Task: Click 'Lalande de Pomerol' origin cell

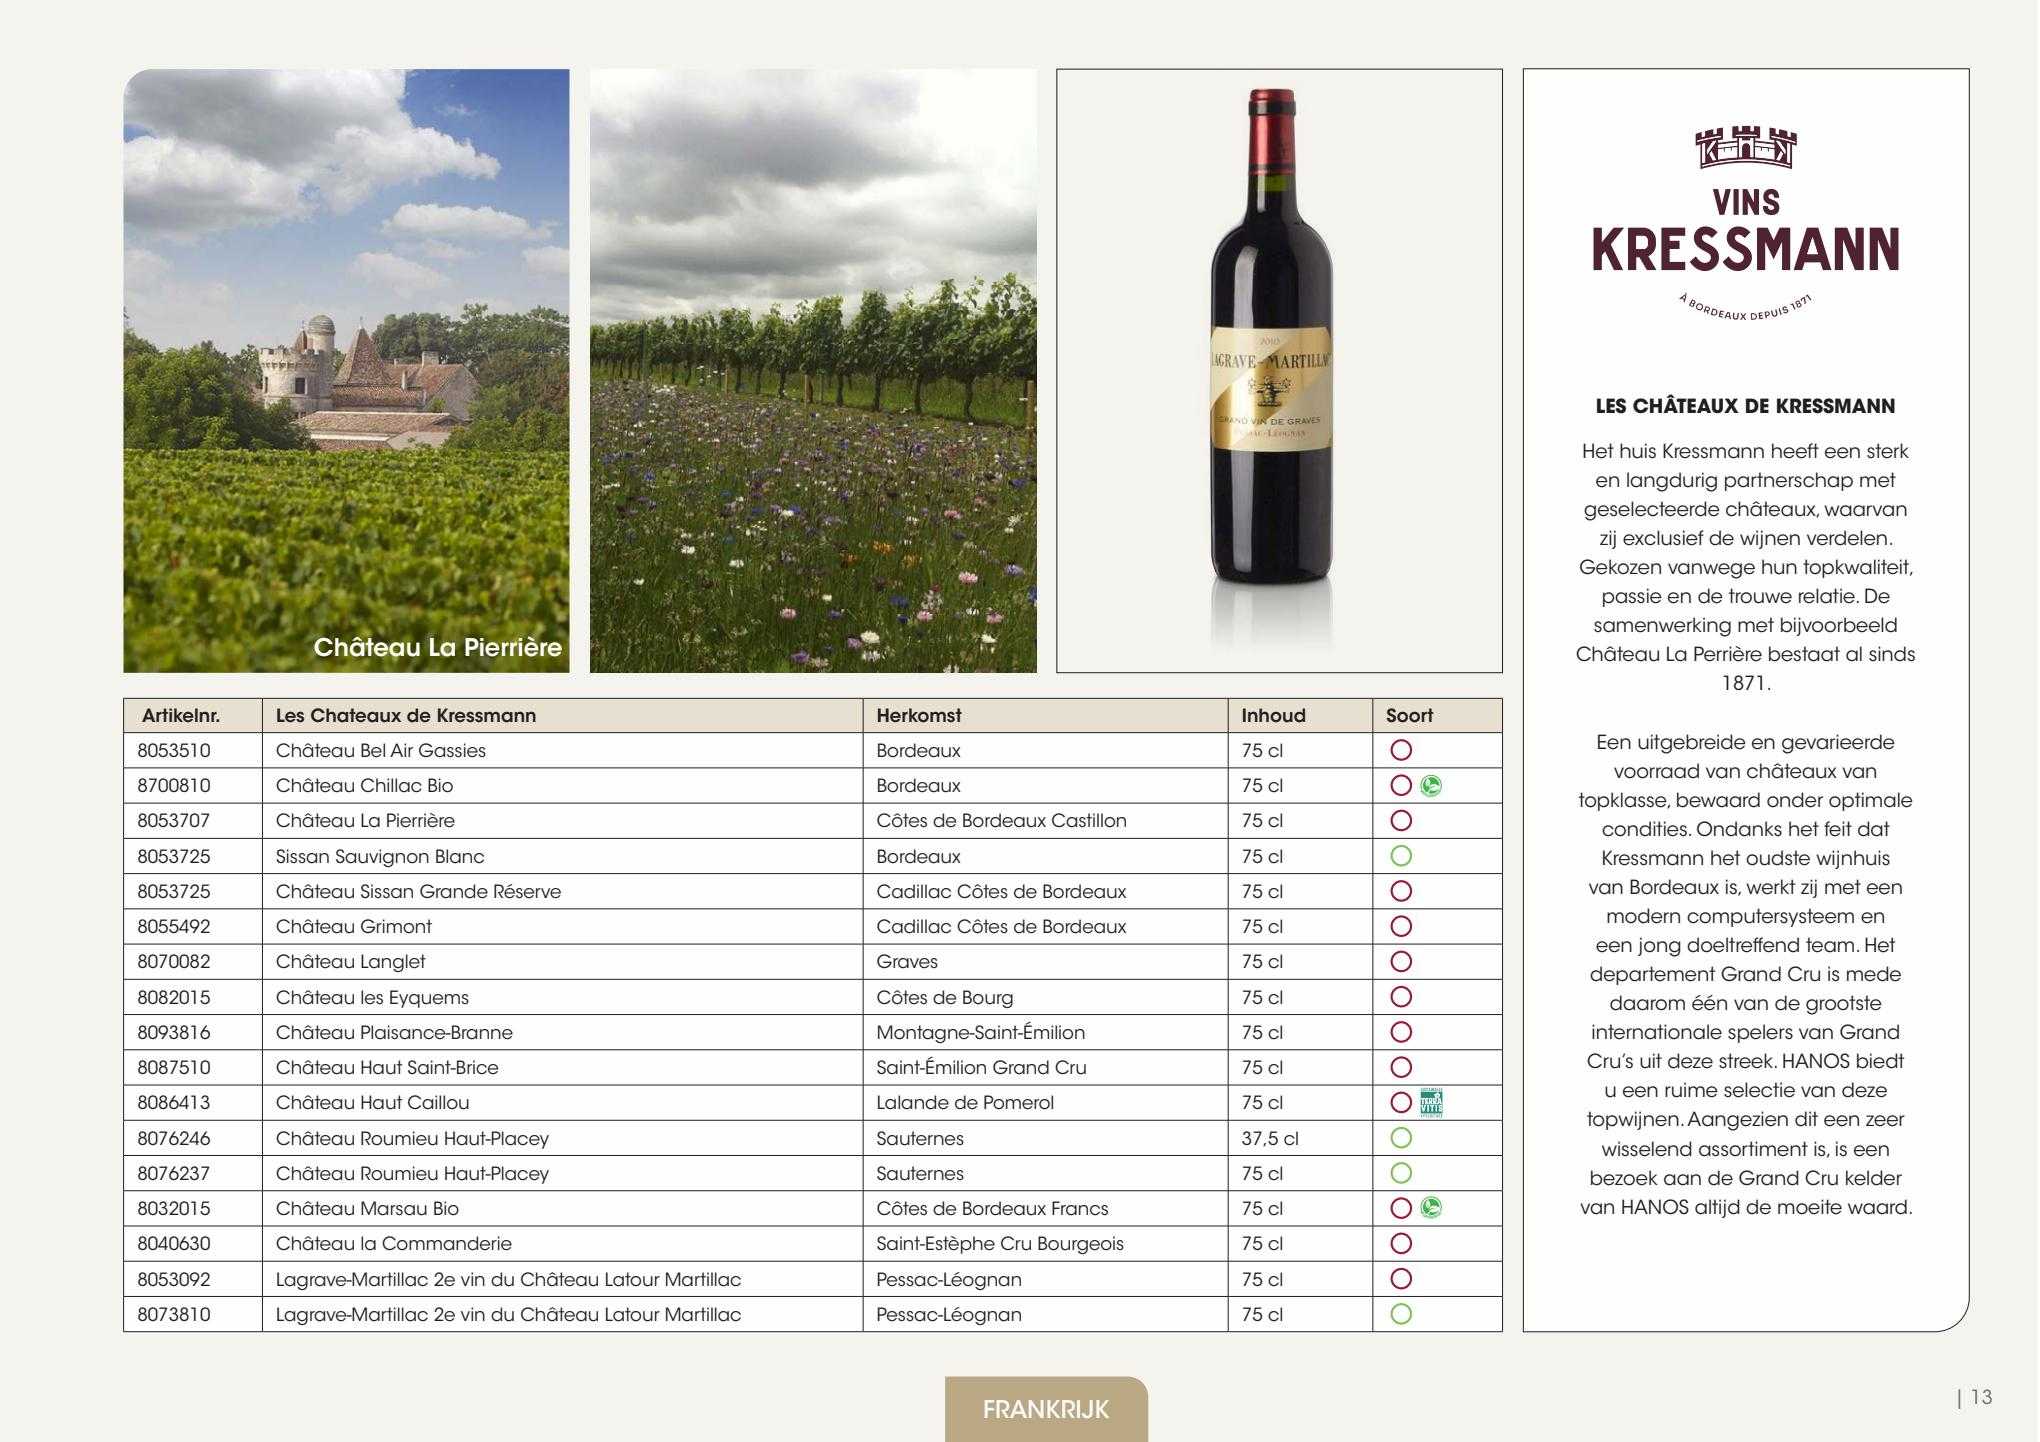Action: (965, 1103)
